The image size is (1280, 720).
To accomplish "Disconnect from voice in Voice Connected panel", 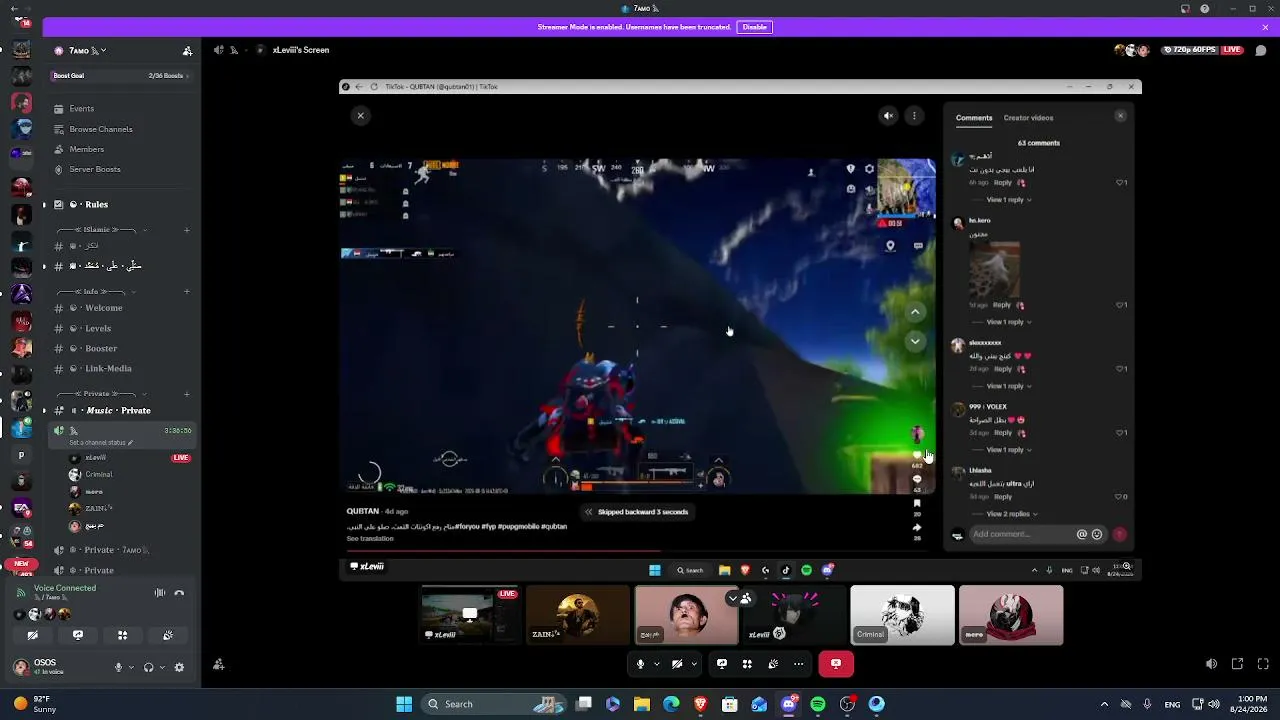I will [x=180, y=593].
